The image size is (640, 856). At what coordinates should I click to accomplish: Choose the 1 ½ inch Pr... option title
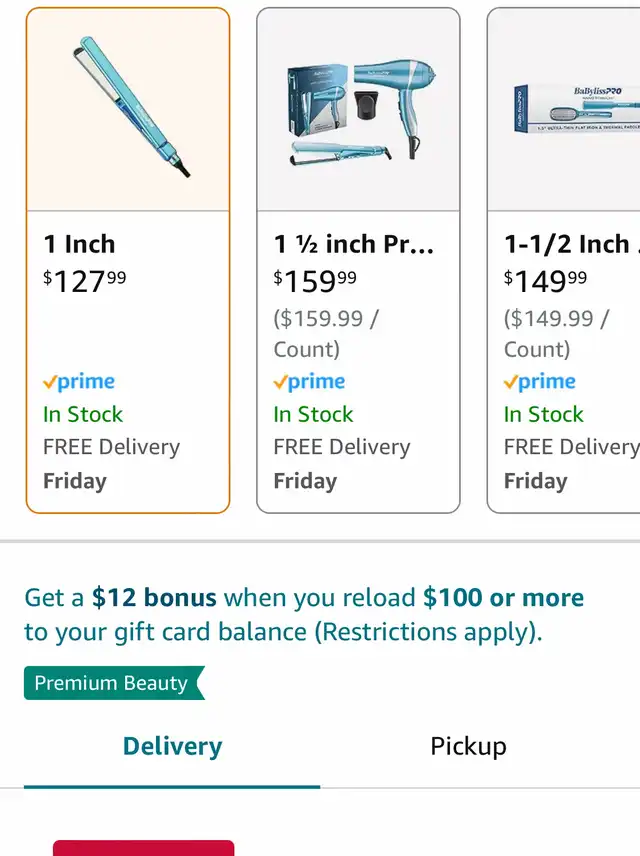coord(354,244)
